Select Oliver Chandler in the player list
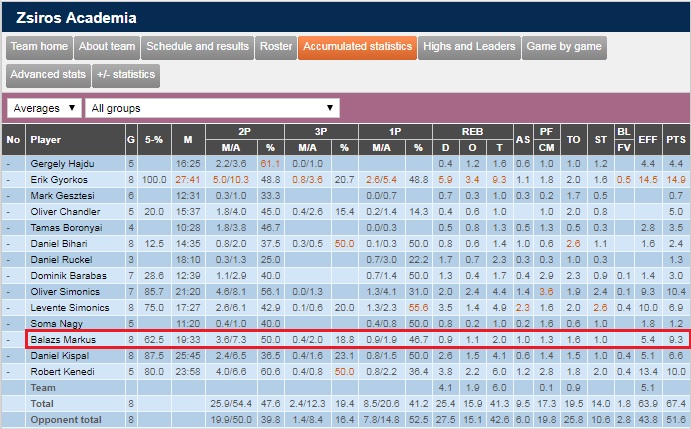691x429 pixels. click(x=65, y=211)
